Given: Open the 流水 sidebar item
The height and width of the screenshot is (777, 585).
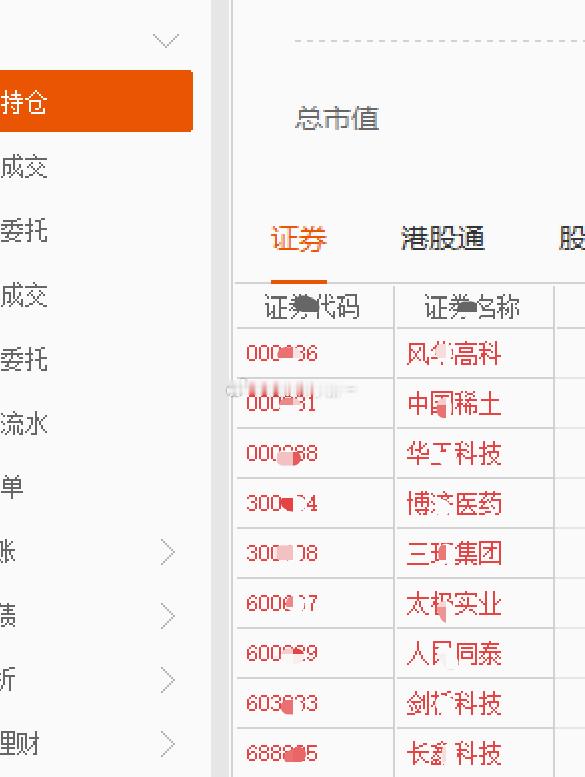Looking at the screenshot, I should click(x=24, y=424).
